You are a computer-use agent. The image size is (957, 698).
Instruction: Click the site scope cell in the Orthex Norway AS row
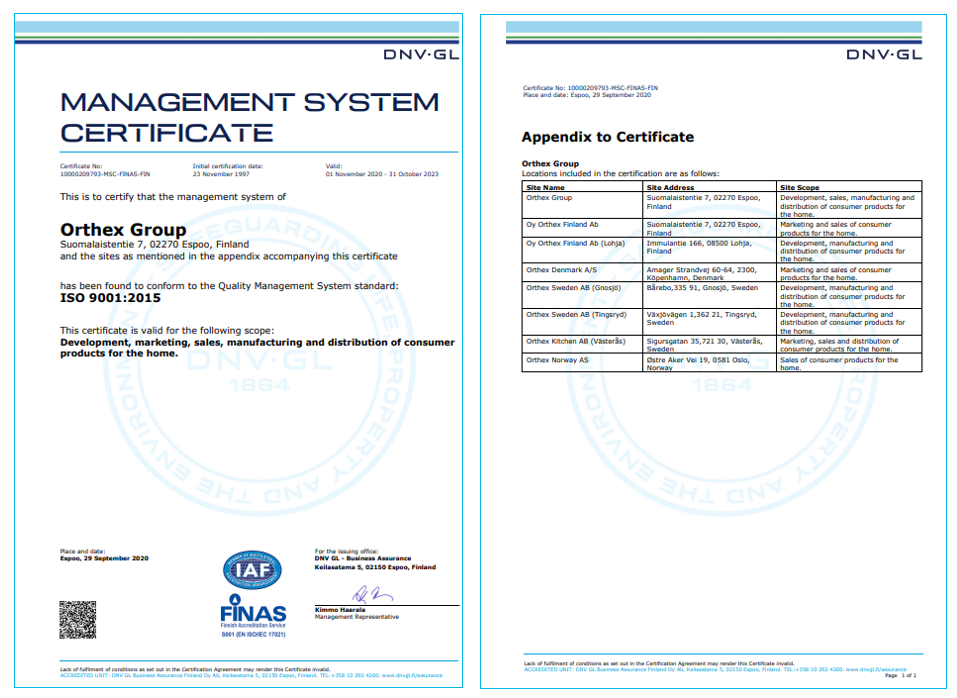pos(849,362)
